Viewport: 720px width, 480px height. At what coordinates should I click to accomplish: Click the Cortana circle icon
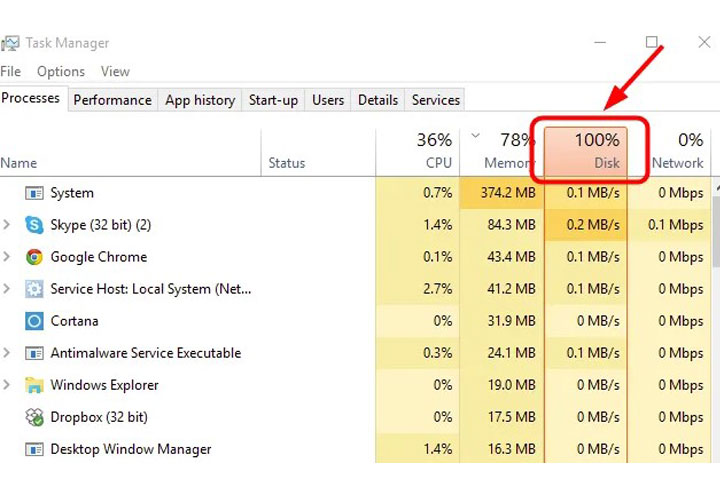tap(34, 321)
